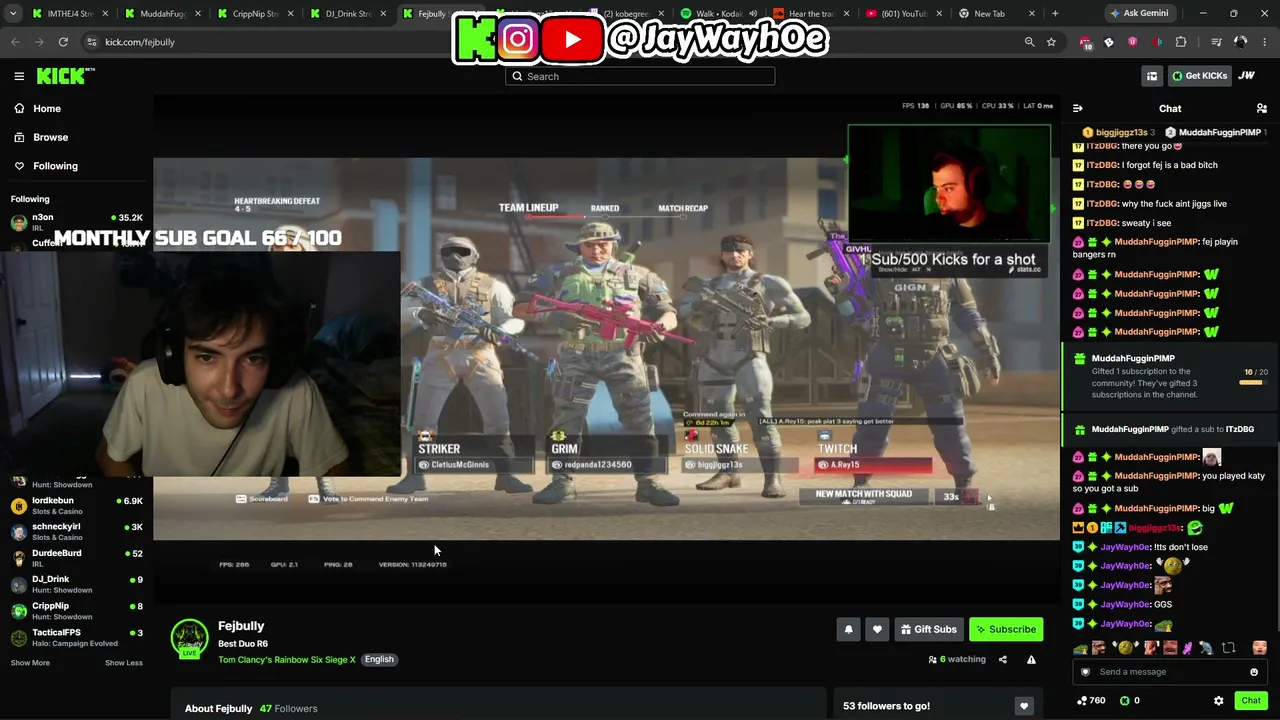Switch to the CrippNip browser tab
This screenshot has width=1280, height=720.
point(255,14)
